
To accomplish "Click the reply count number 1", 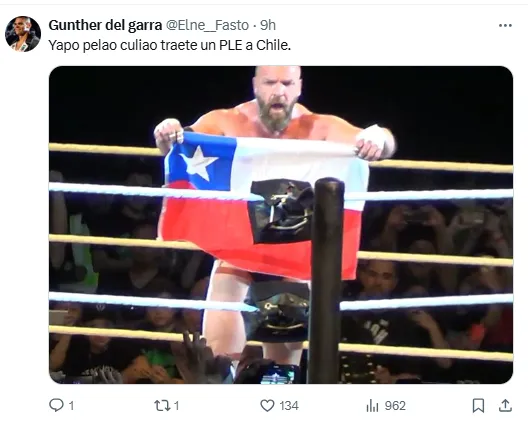I will point(71,406).
